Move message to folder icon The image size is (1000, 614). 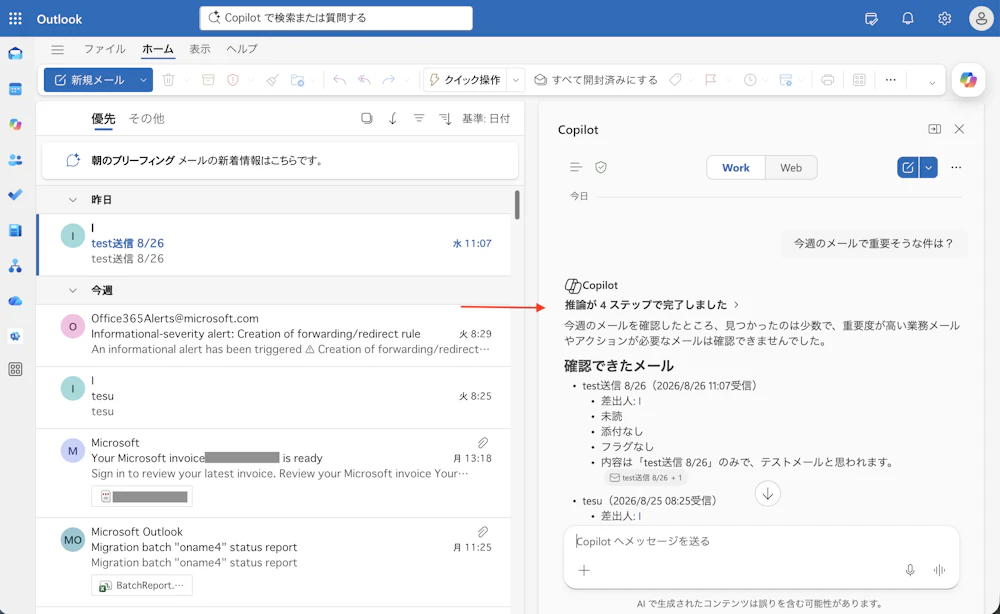click(x=297, y=80)
